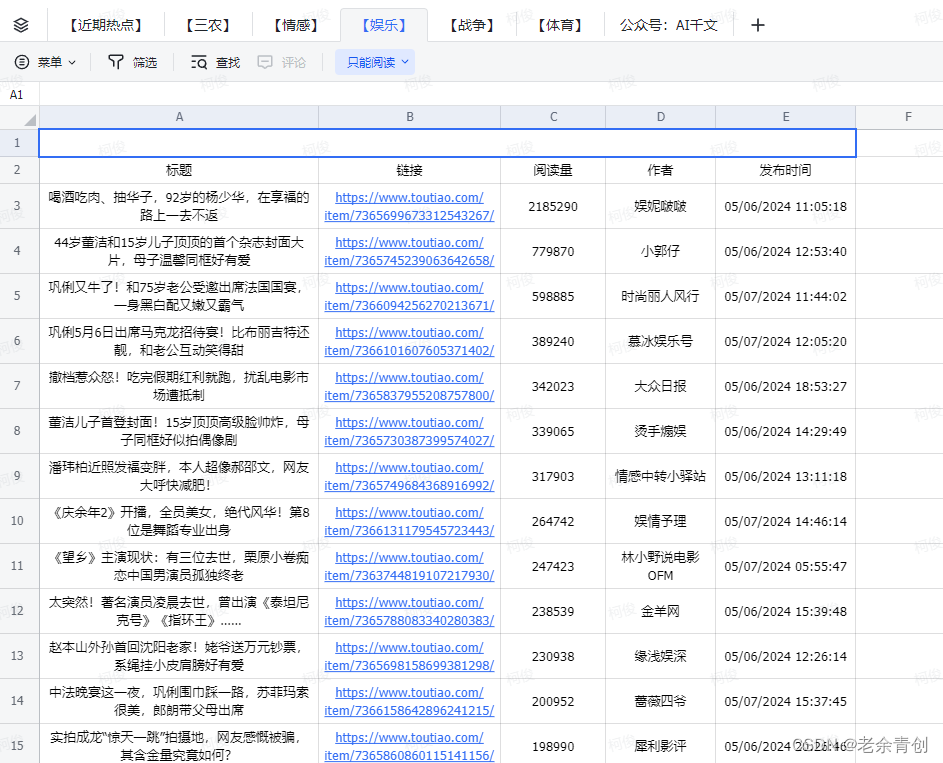943x763 pixels.
Task: Click title cell about 喝酒吃肉、抽华子
Action: click(x=179, y=206)
